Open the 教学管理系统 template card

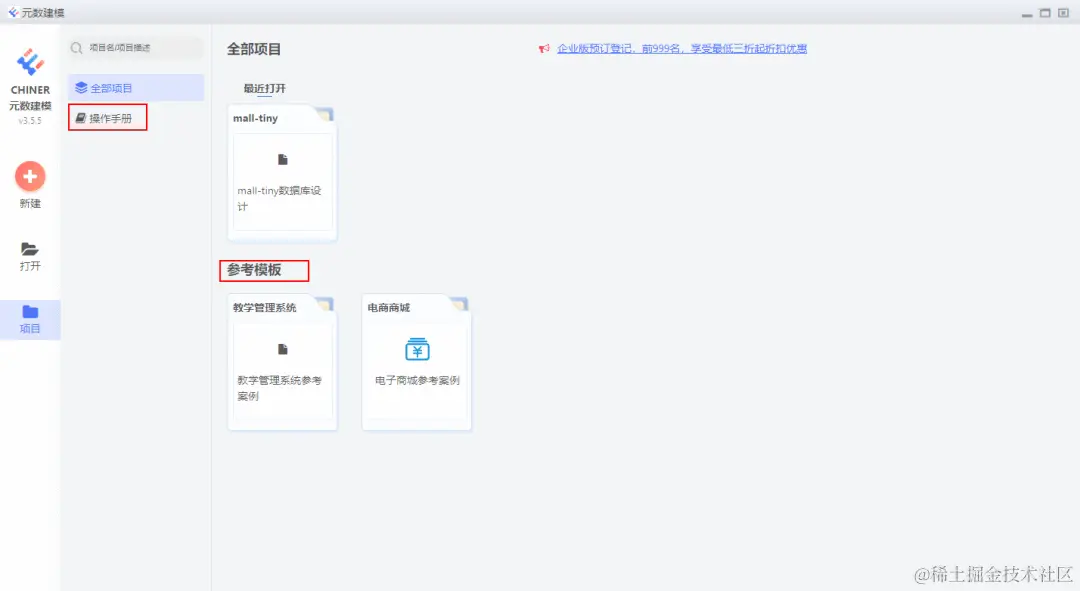click(281, 362)
